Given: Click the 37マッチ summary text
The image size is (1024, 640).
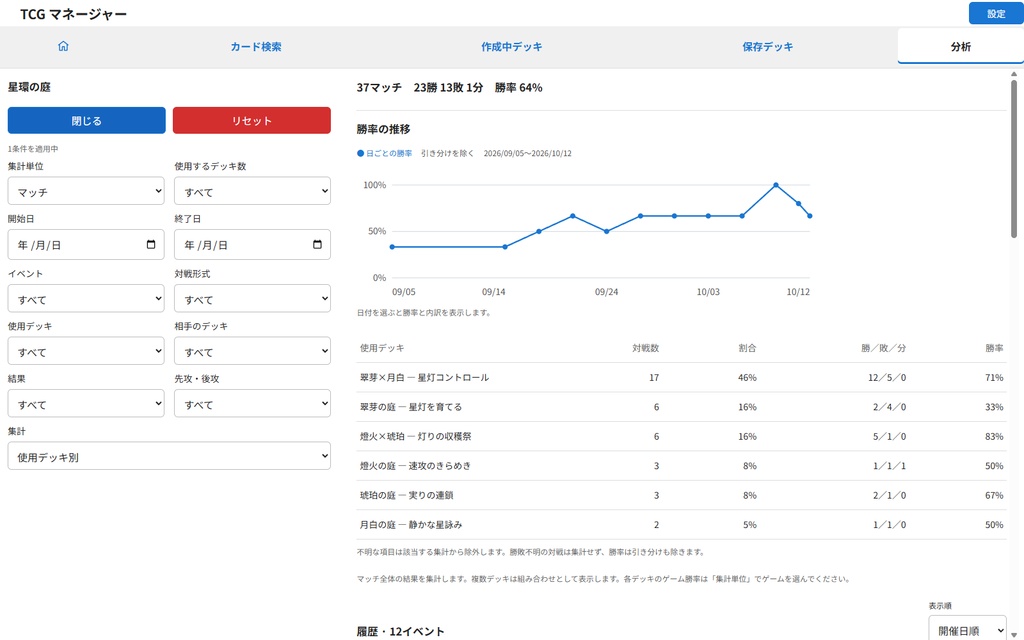Looking at the screenshot, I should coord(379,88).
